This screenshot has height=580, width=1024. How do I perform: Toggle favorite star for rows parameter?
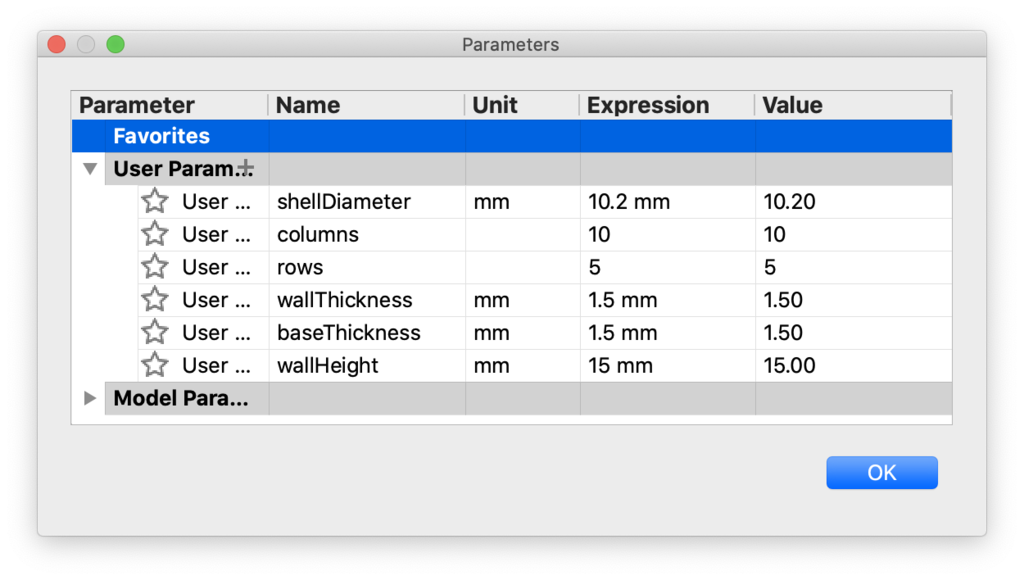(154, 267)
